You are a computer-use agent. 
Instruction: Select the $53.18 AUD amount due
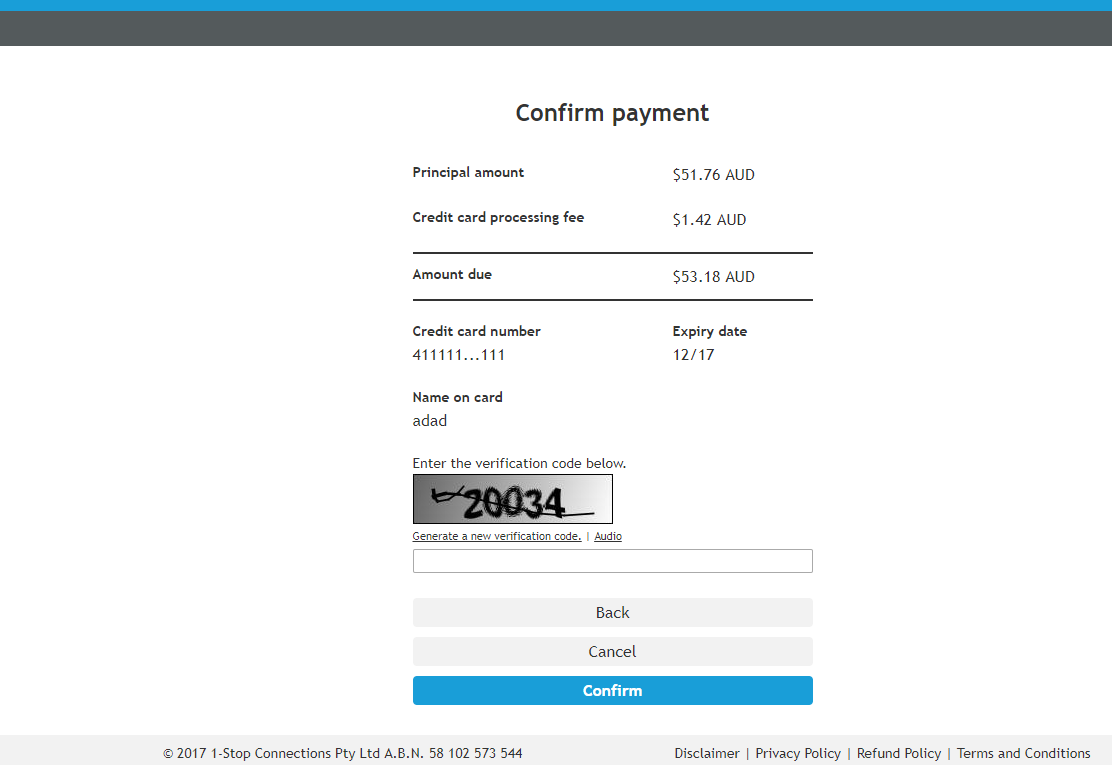click(x=713, y=277)
